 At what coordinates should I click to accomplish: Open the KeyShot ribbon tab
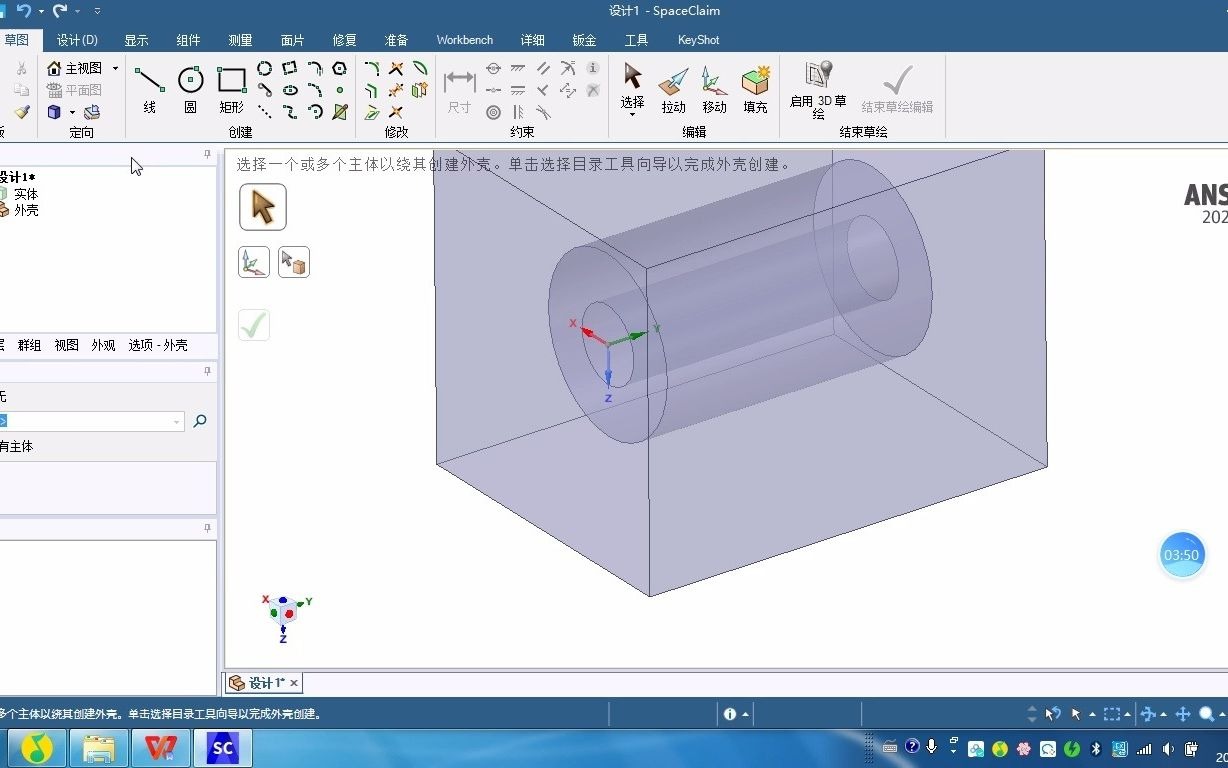[x=698, y=40]
